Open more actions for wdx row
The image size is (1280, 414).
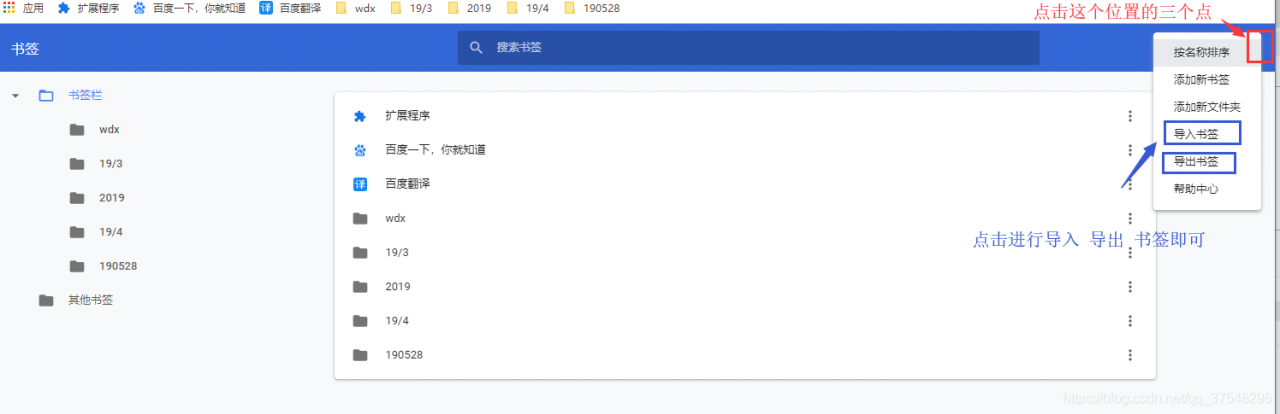pos(1129,218)
